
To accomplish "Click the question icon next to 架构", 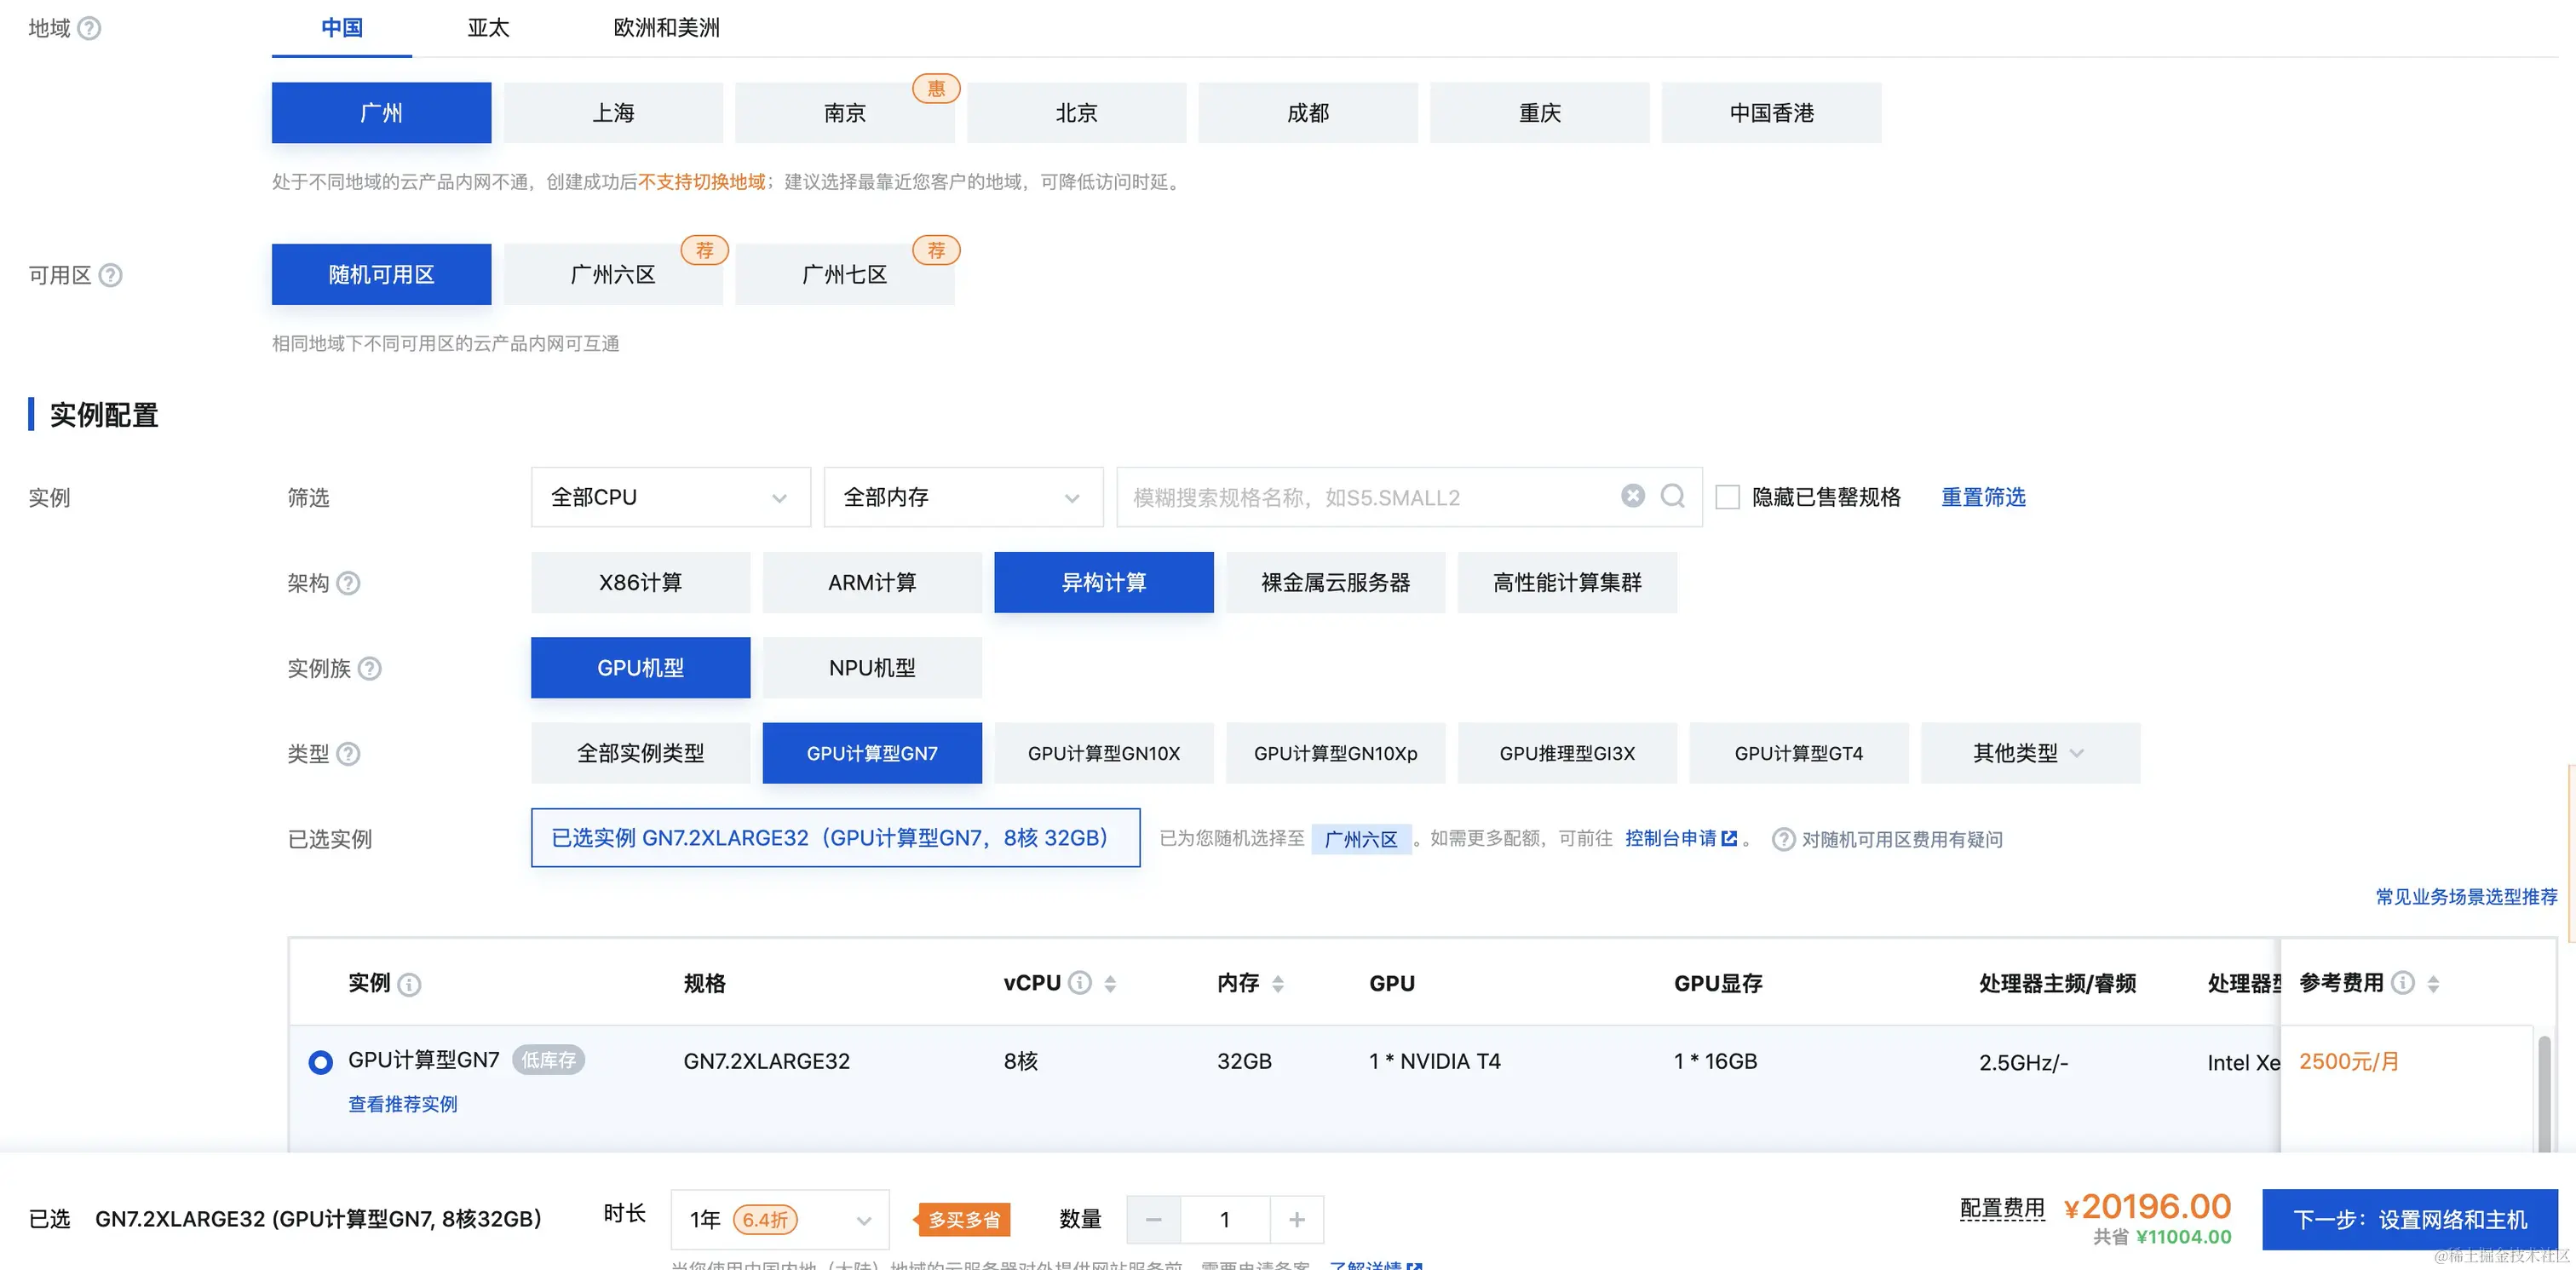I will pyautogui.click(x=348, y=583).
